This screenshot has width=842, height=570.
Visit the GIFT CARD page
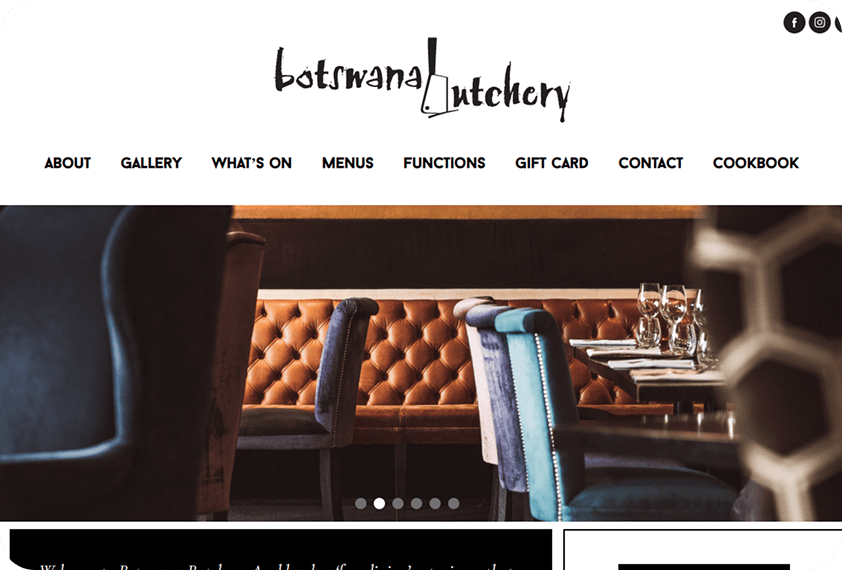coord(551,163)
